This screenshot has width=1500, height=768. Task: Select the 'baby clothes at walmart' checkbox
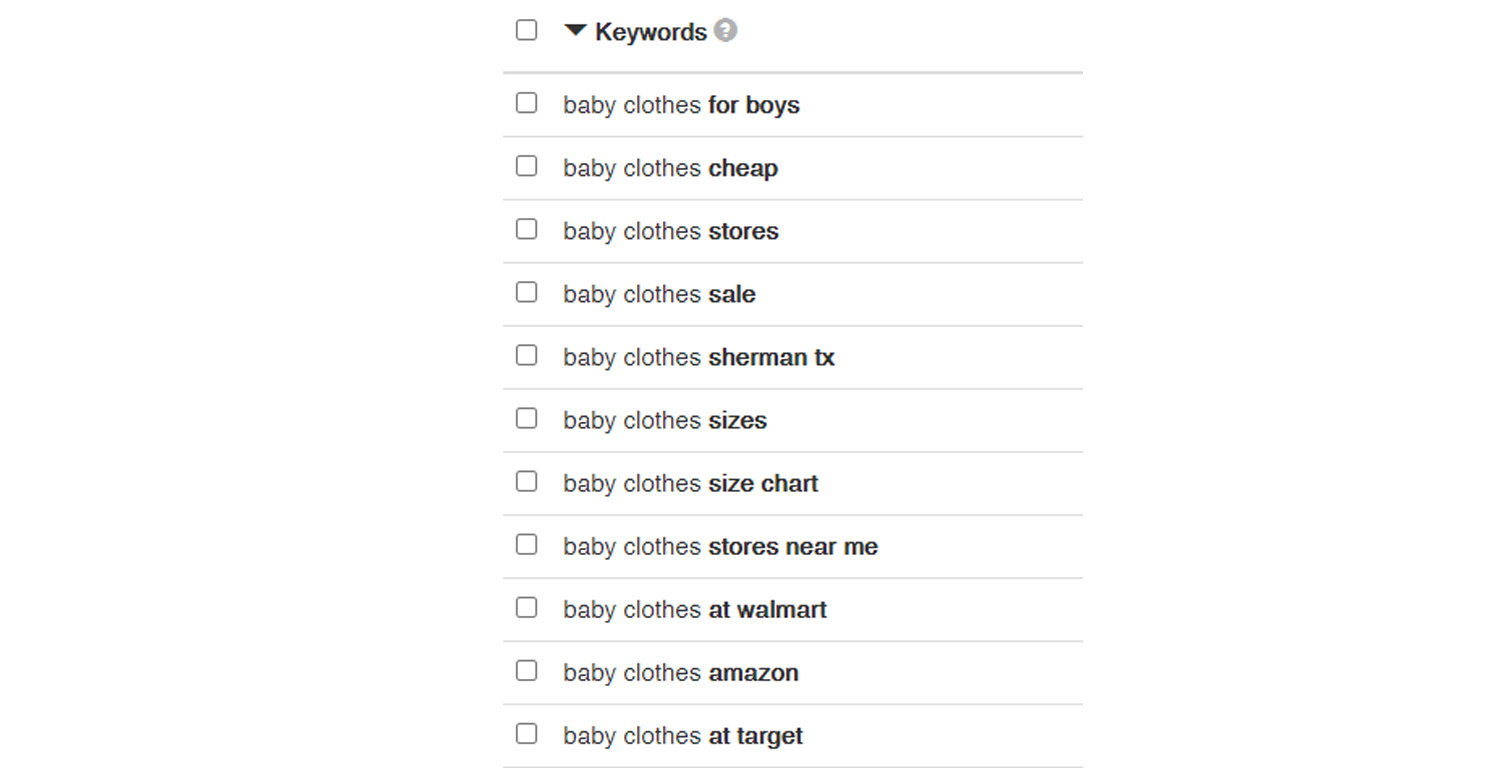click(x=526, y=607)
